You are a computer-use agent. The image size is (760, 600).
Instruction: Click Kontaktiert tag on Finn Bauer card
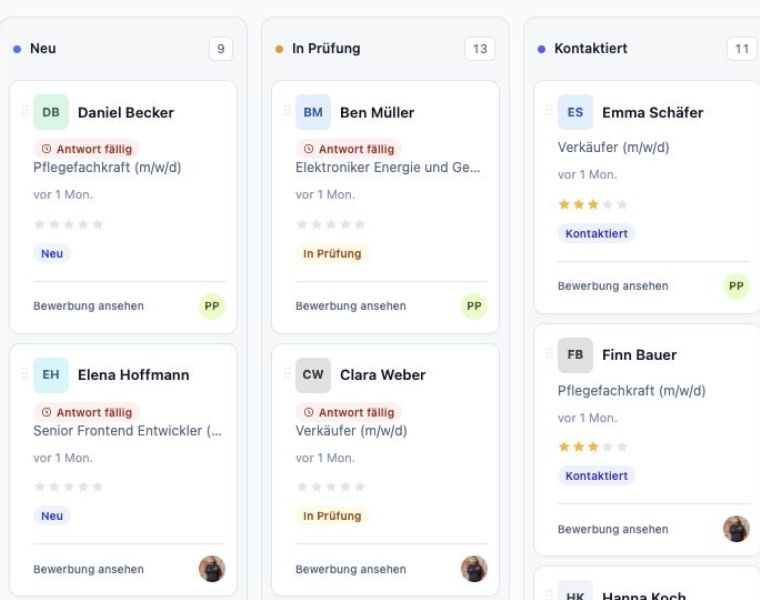(596, 476)
